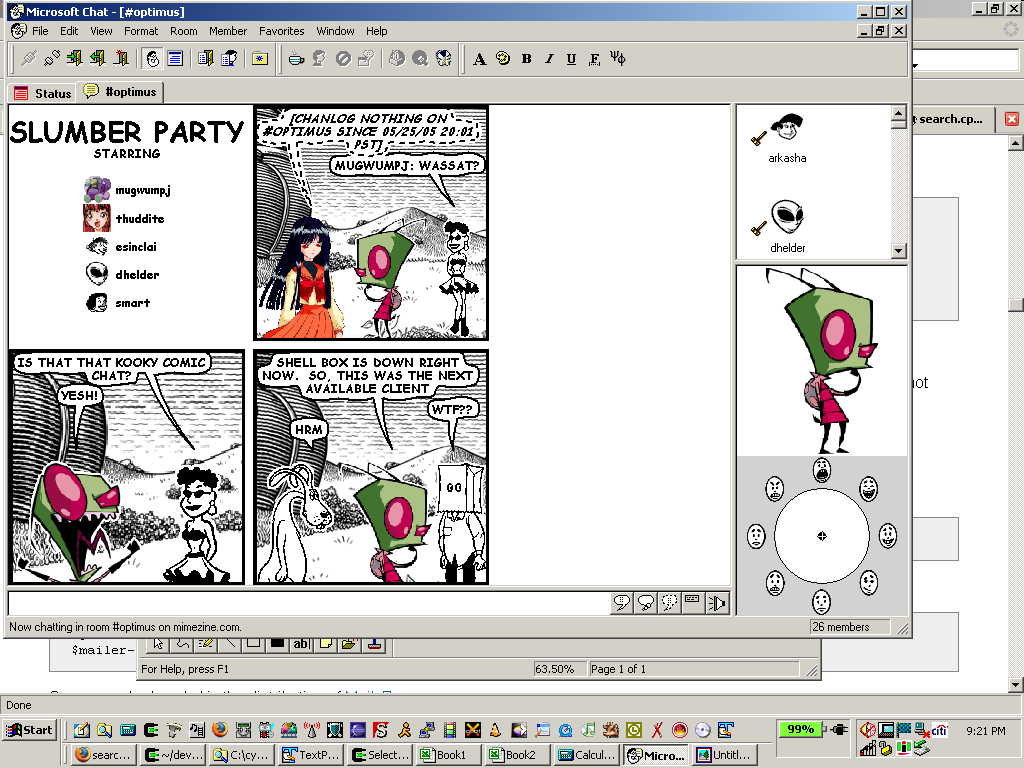The image size is (1024, 768).
Task: Pick the sad face on the emotion wheel
Action: pos(756,536)
